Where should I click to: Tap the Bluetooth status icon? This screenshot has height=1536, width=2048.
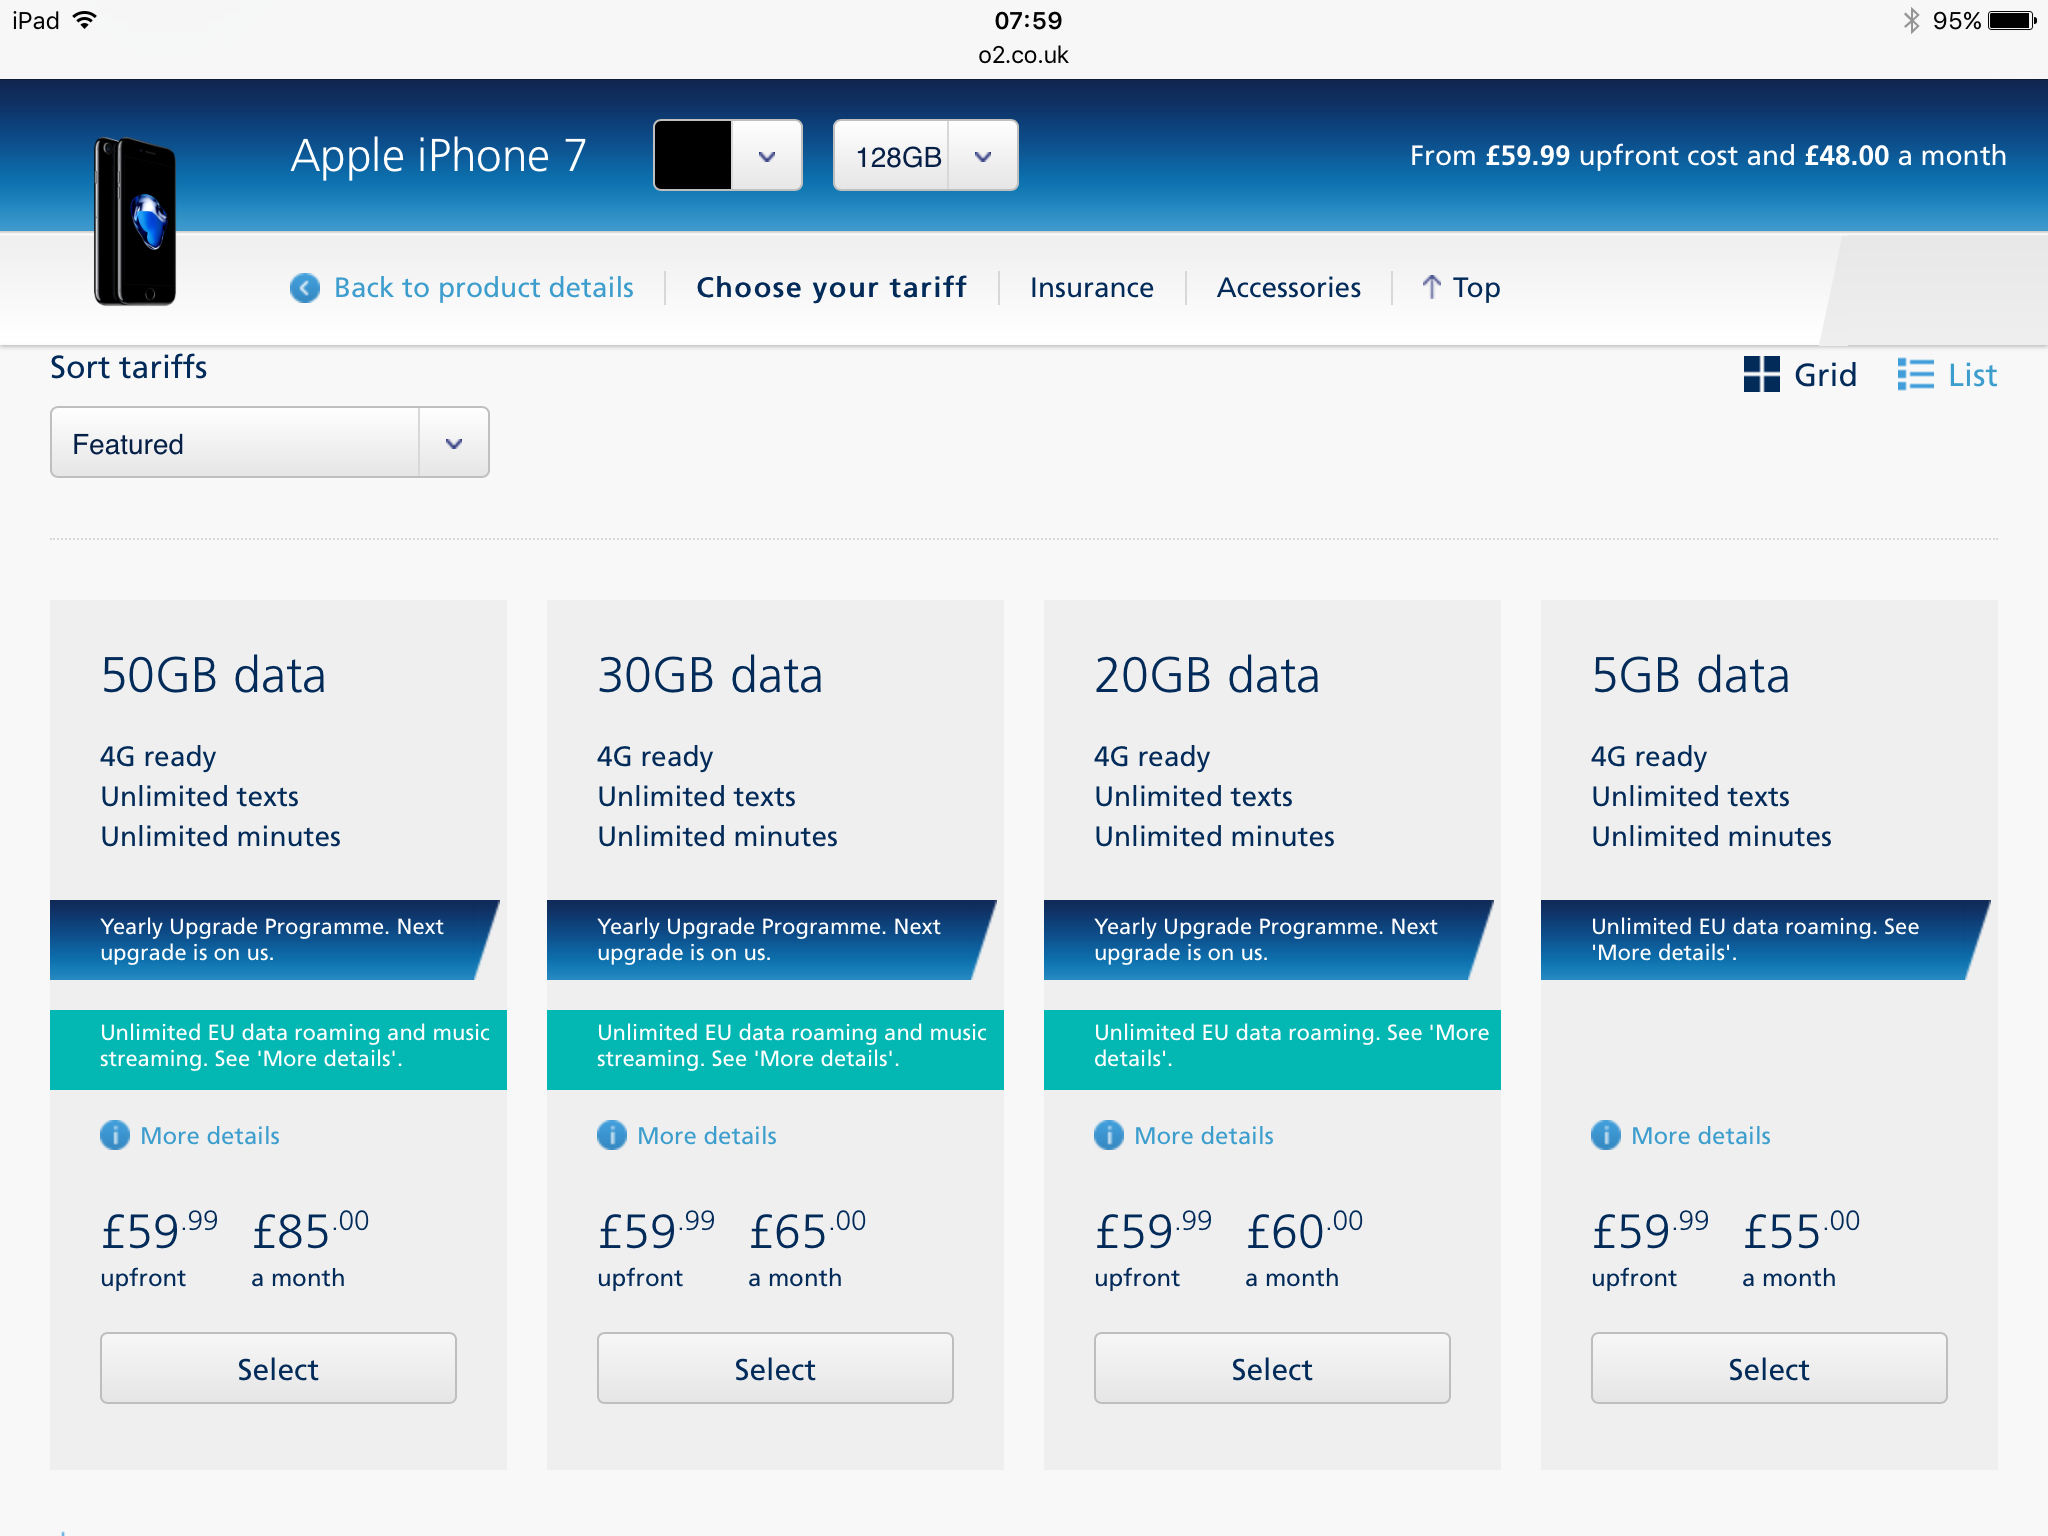pos(1911,20)
